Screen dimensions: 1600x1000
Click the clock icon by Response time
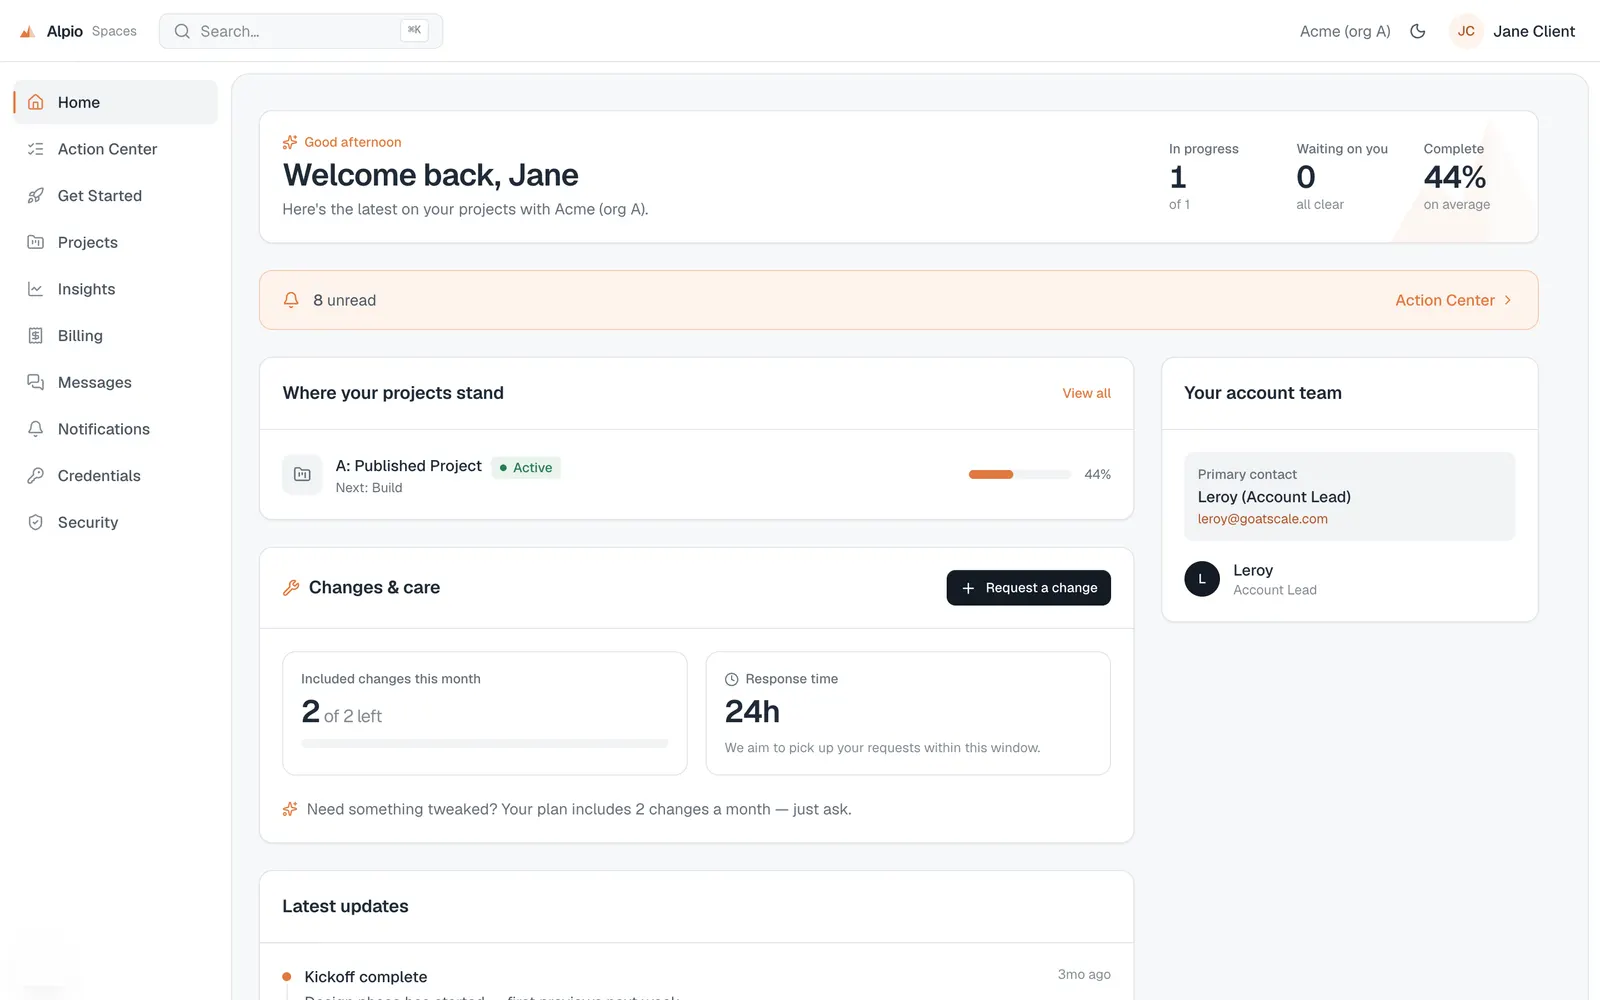(731, 679)
